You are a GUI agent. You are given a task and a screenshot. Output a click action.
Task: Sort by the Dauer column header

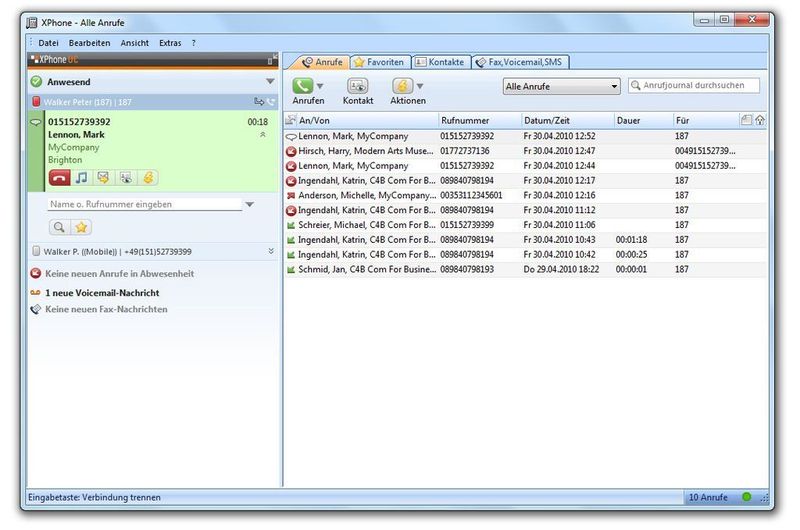643,120
